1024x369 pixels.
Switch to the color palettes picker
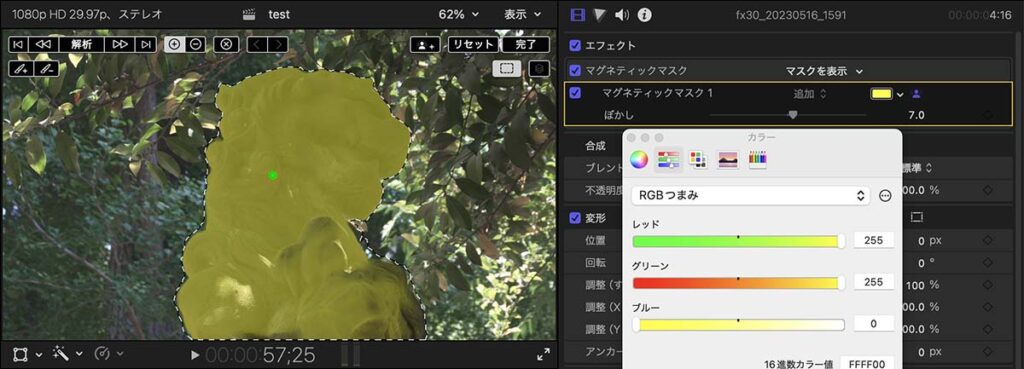click(698, 159)
